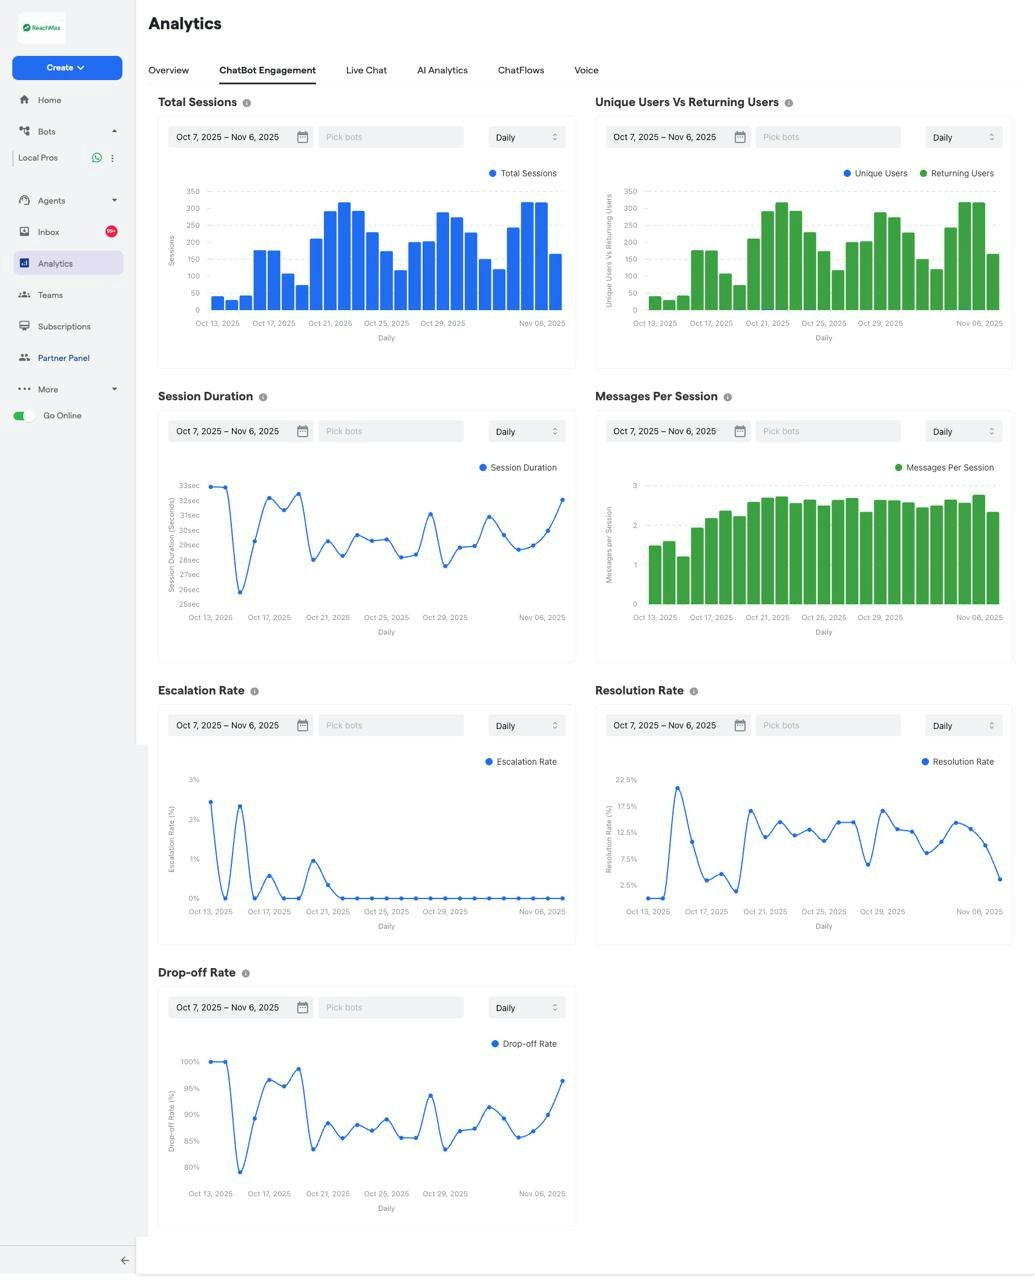Open the Inbox with unread messages
Screen dimensions: 1035x1280
48,231
